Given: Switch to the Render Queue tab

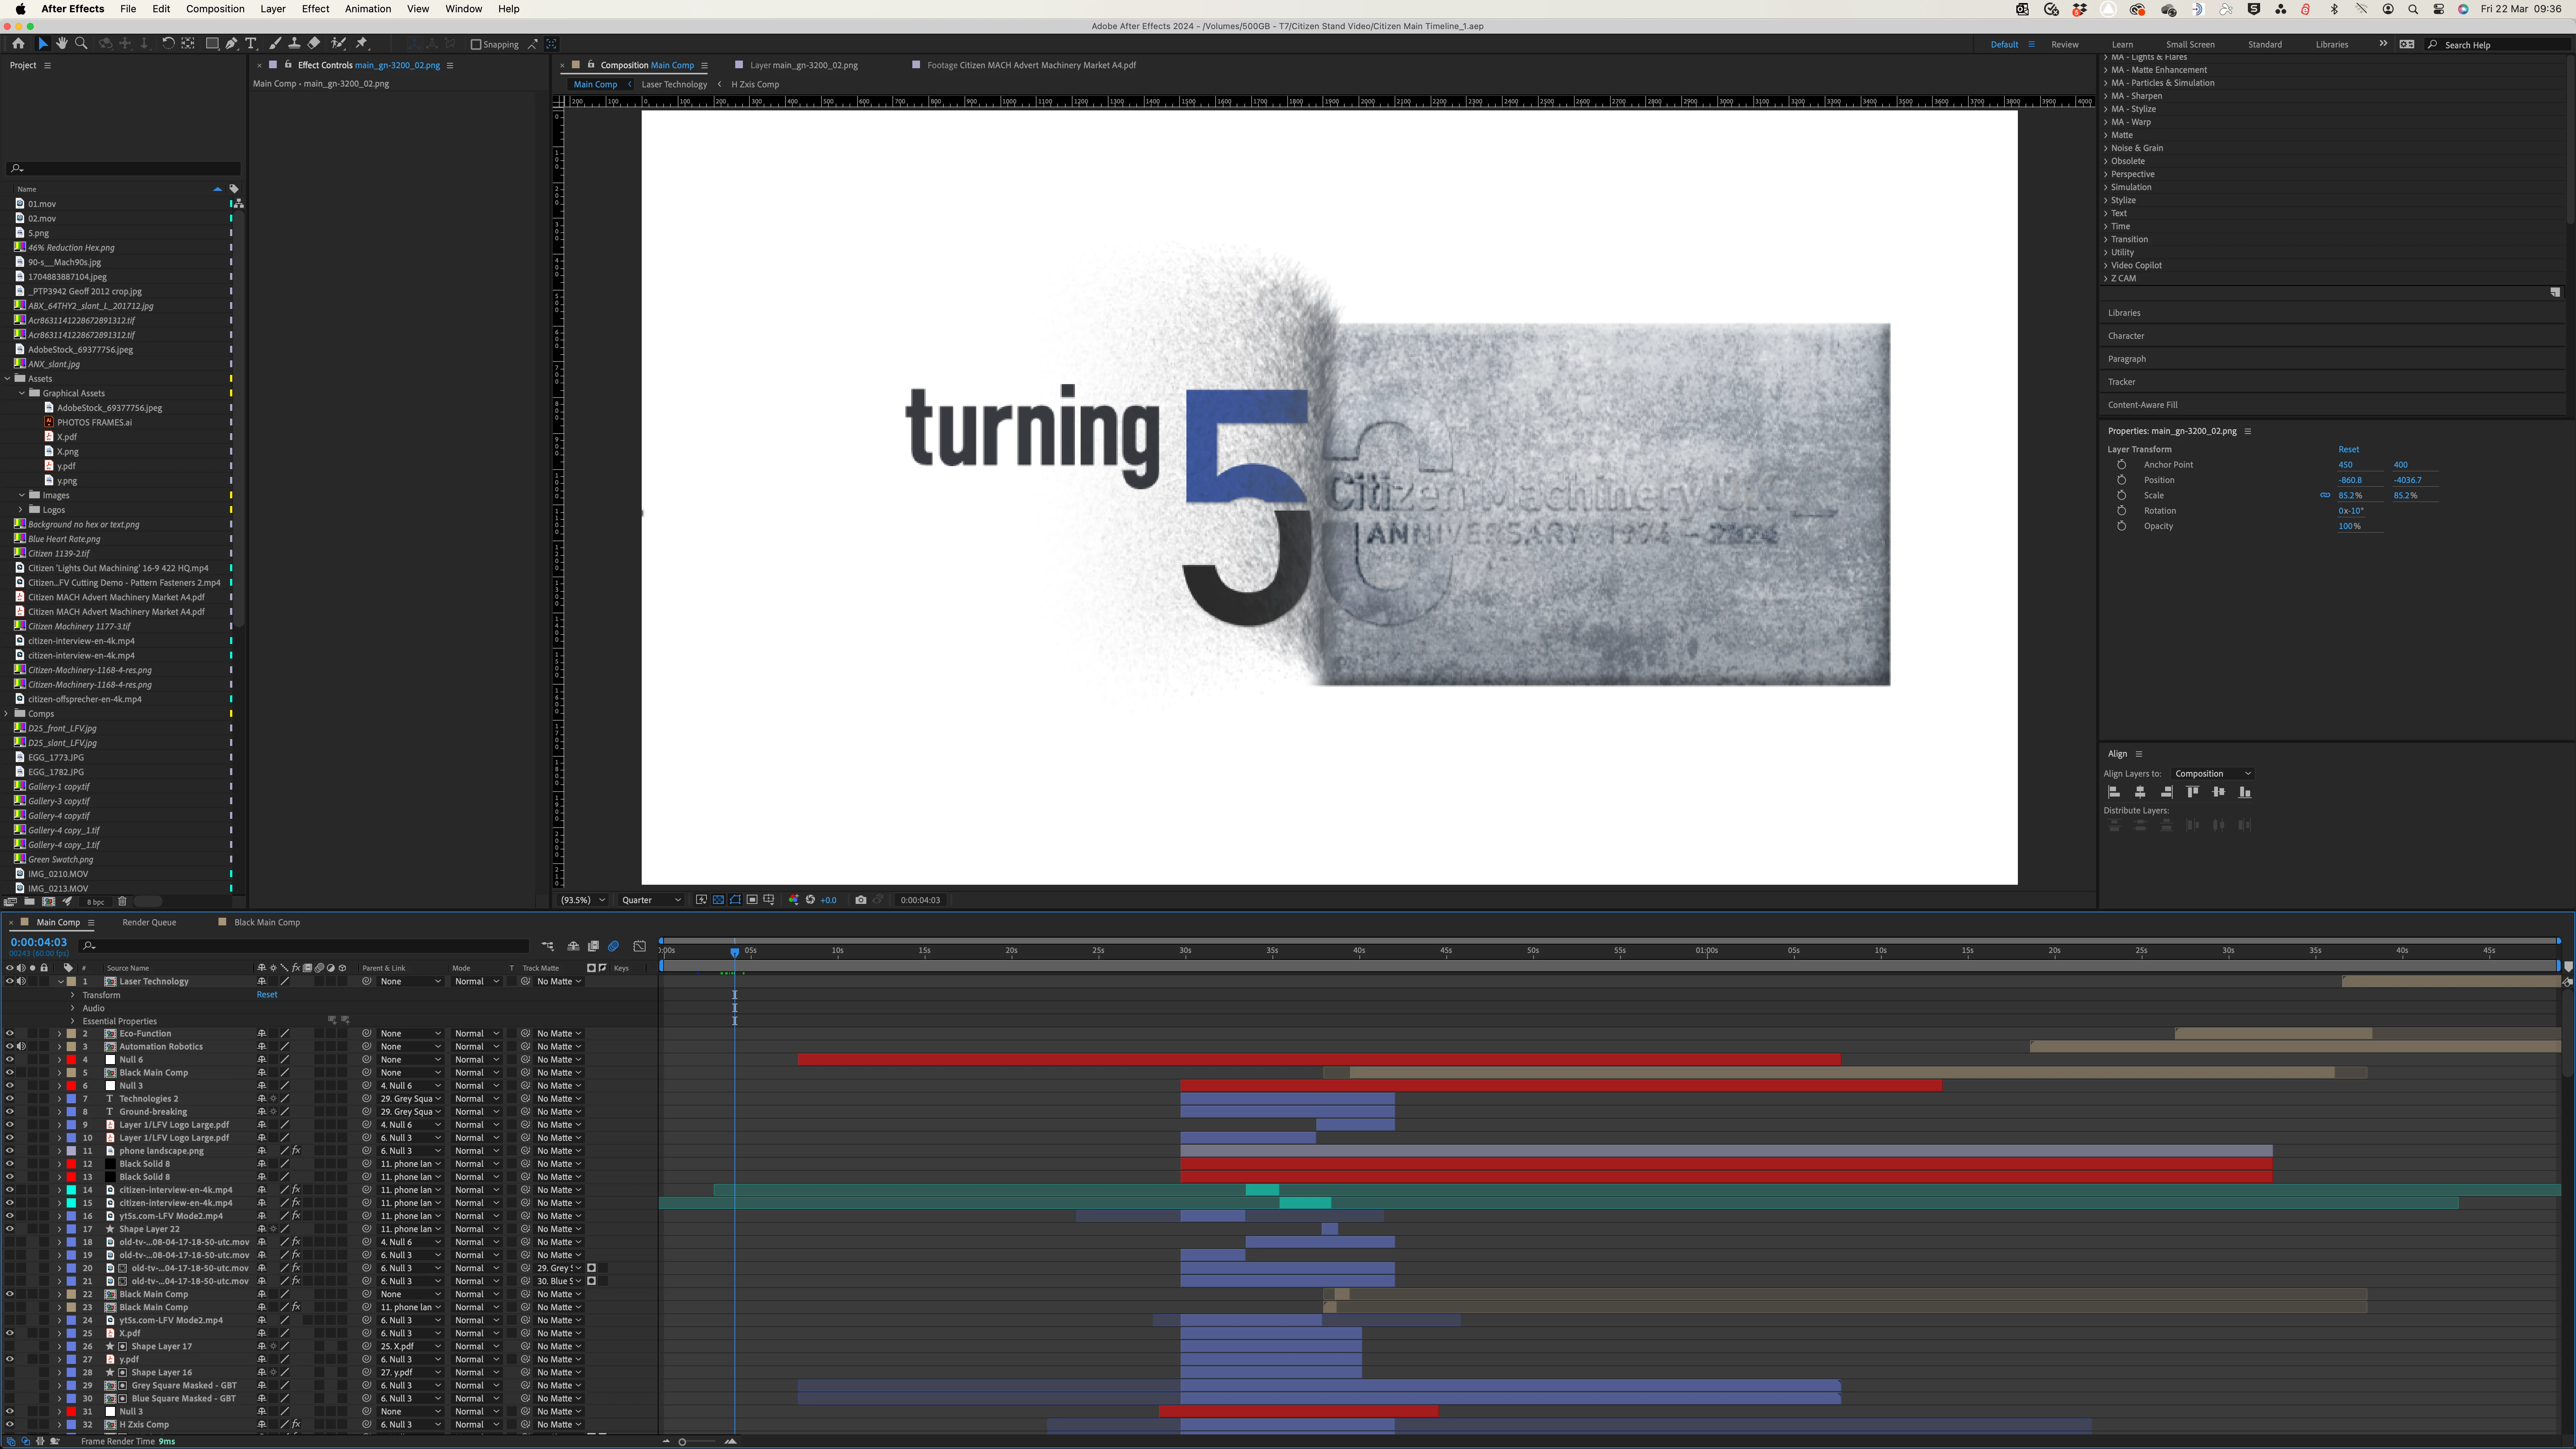Looking at the screenshot, I should click(149, 923).
